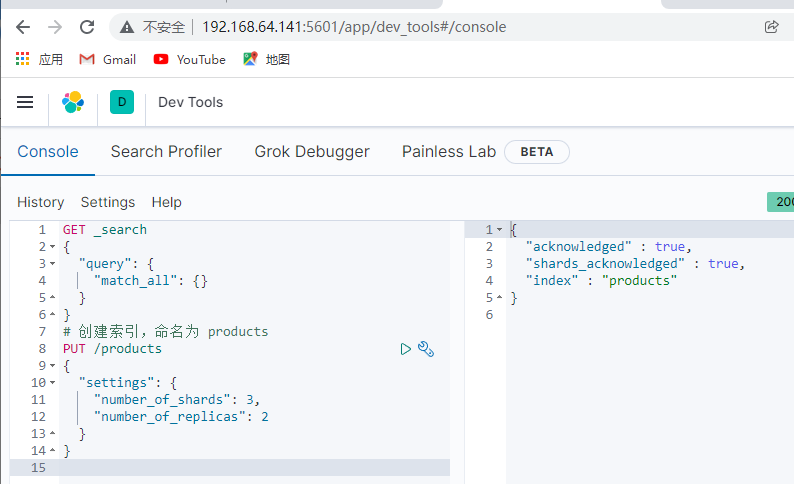Open the YouTube bookmark
Viewport: 794px width, 484px height.
[x=189, y=59]
